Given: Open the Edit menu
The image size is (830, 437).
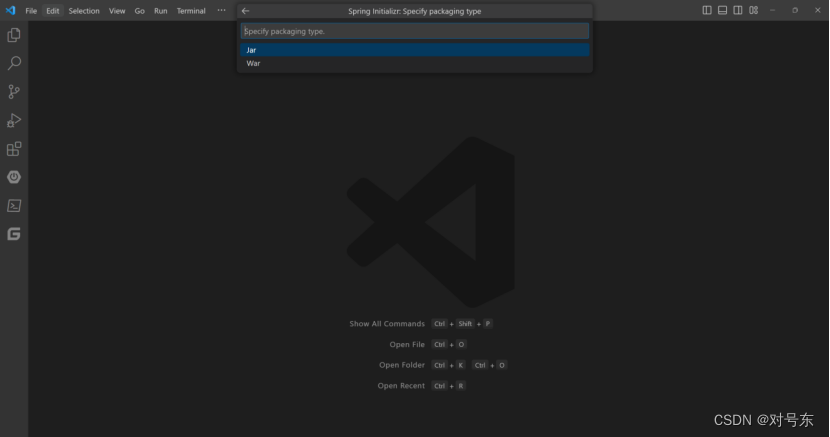Looking at the screenshot, I should [52, 11].
